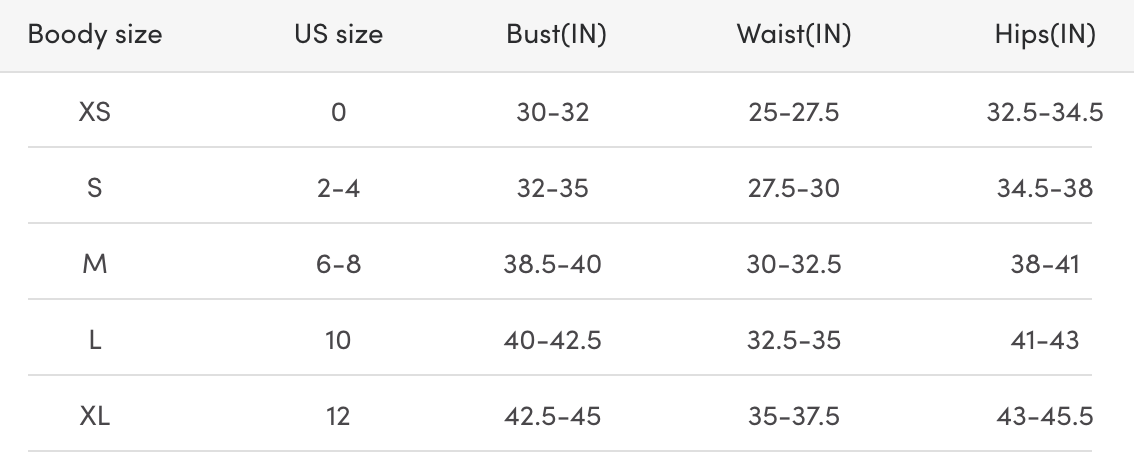Click the Hips(IN) column header

[1044, 35]
